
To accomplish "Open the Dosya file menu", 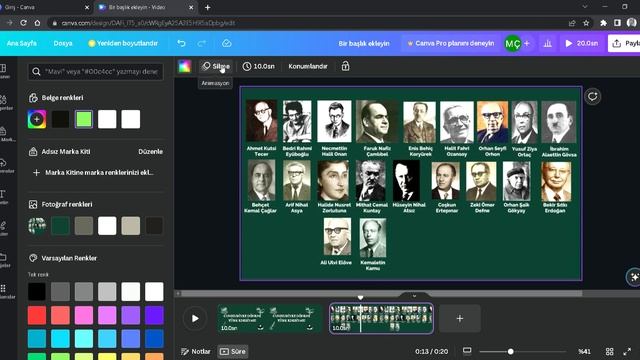I will [63, 43].
